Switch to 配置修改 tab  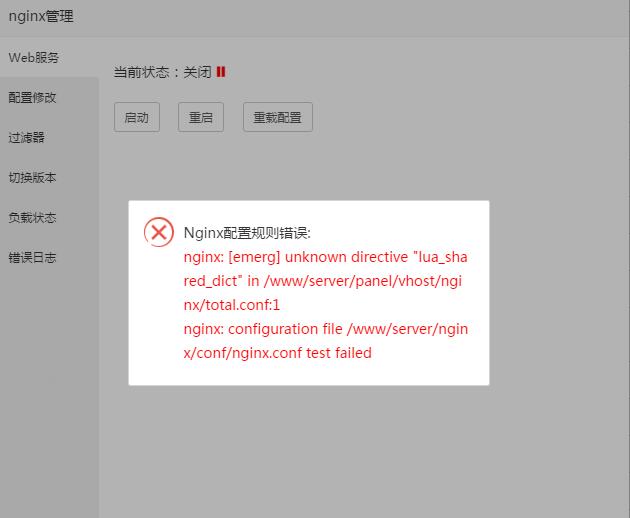(49, 98)
